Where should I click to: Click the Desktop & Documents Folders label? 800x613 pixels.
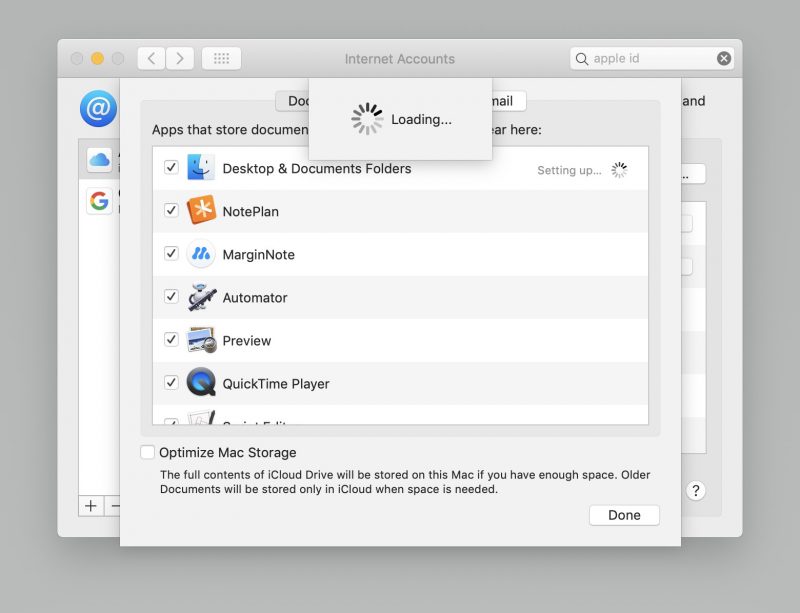pyautogui.click(x=317, y=169)
